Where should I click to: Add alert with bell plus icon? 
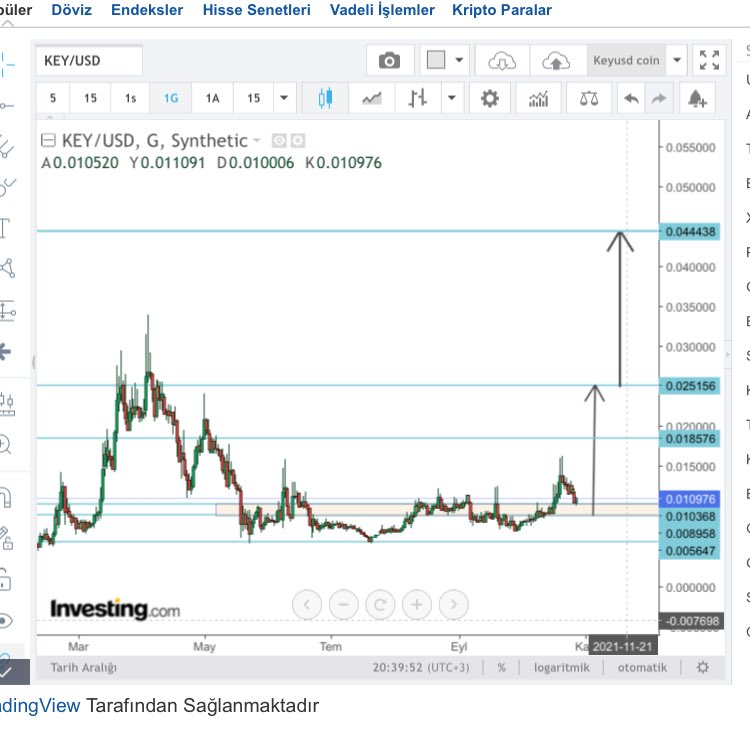697,99
